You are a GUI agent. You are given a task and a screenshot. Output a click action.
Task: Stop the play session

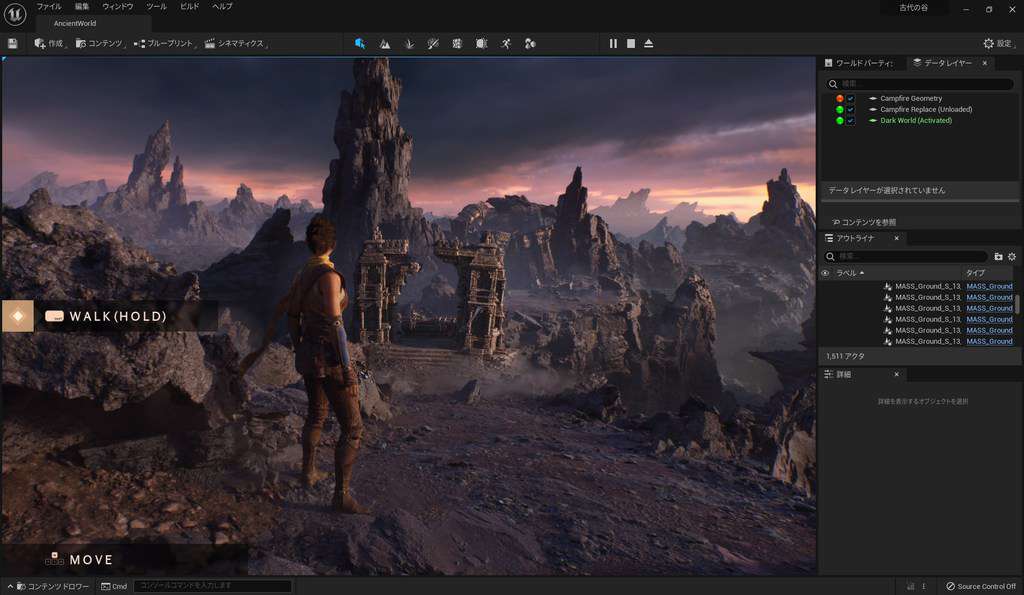[x=631, y=44]
